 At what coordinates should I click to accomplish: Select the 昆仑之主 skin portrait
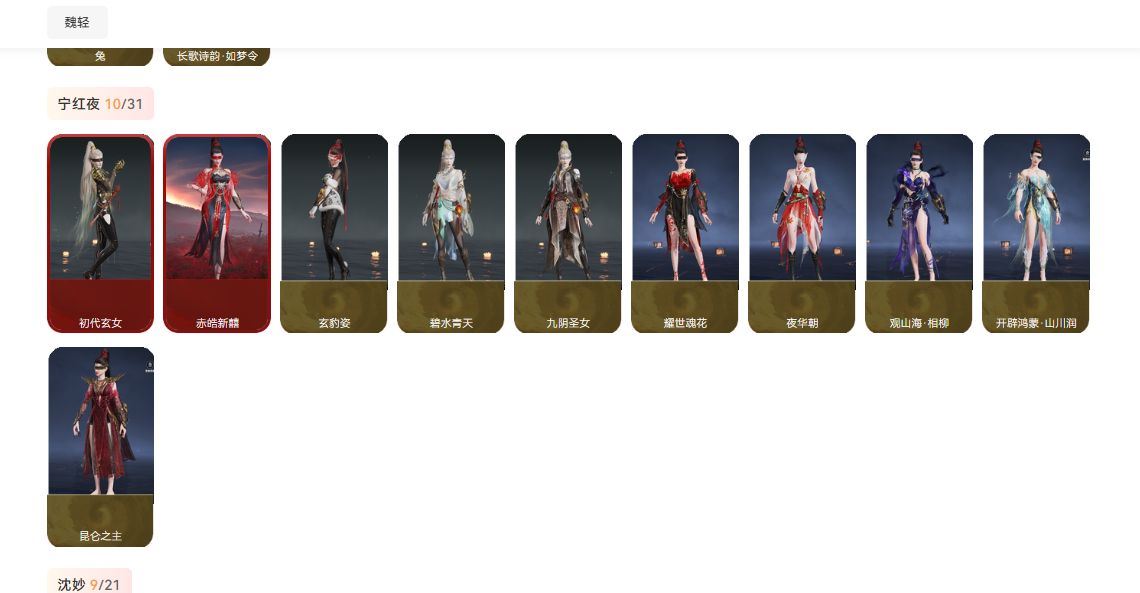pyautogui.click(x=100, y=421)
